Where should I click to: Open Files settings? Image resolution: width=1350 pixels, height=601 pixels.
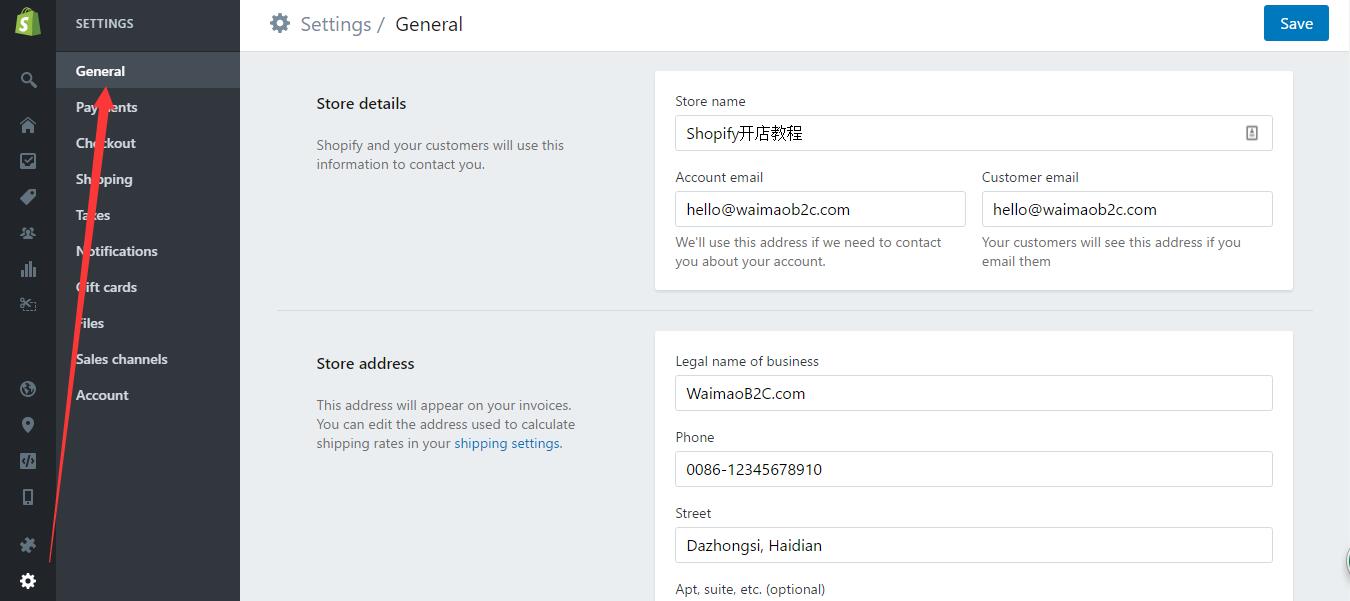tap(148, 323)
